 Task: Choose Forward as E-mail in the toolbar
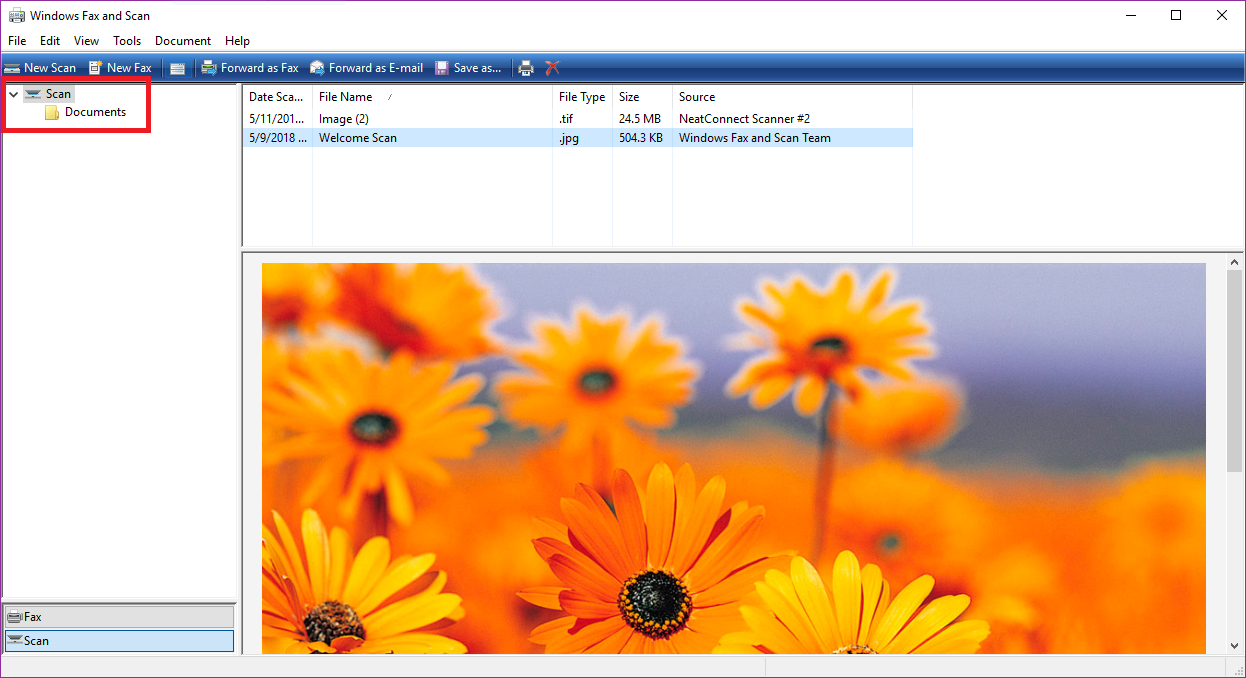366,68
